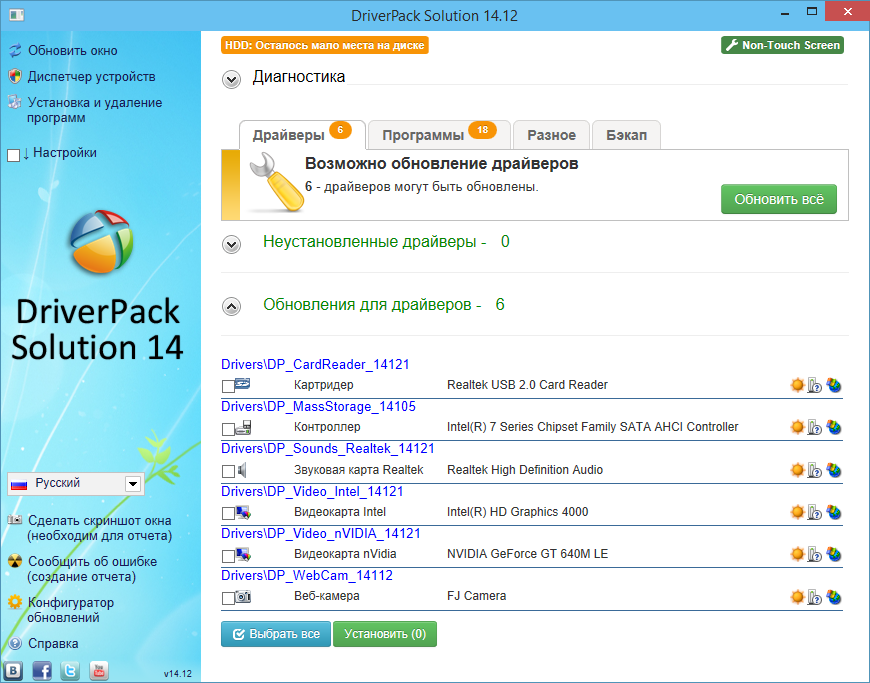Click the refresh icon next to Обновить окно
This screenshot has width=870, height=683.
15,50
